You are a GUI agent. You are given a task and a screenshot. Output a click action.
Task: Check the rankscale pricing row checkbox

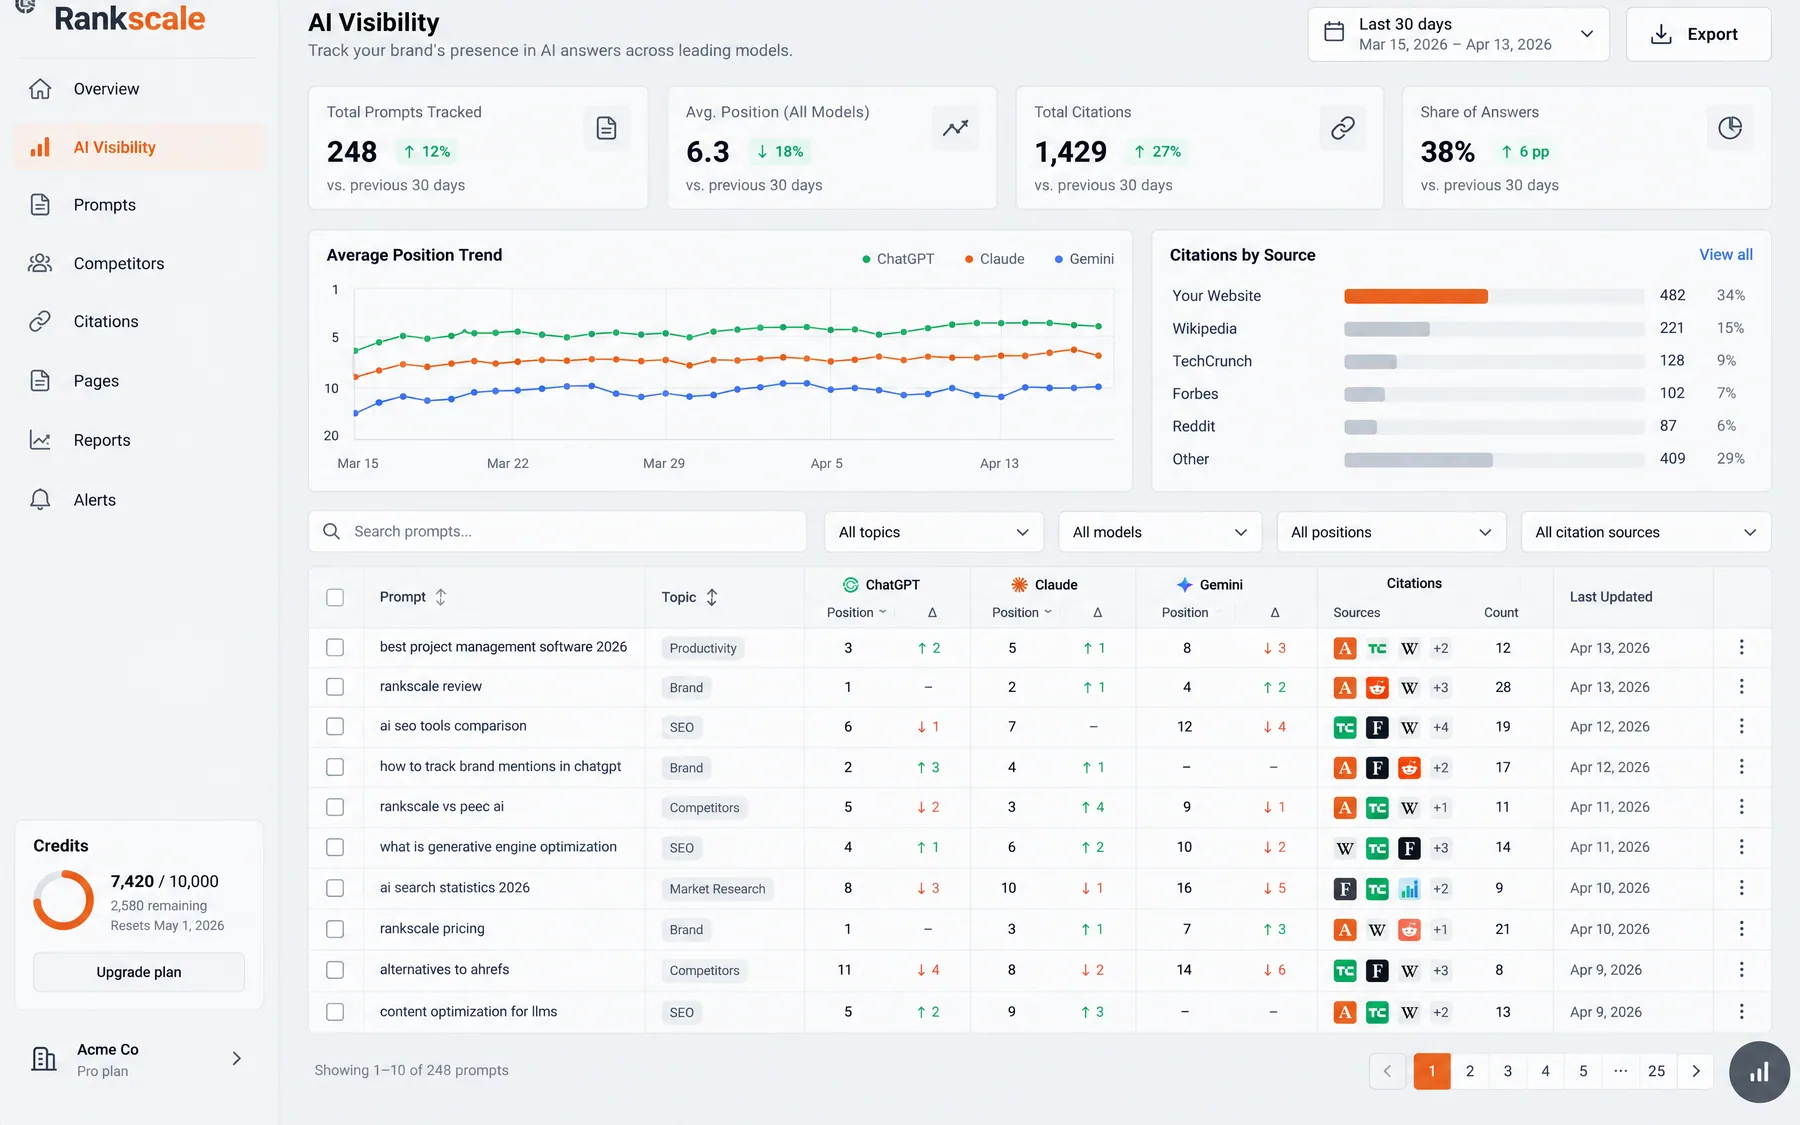[335, 929]
